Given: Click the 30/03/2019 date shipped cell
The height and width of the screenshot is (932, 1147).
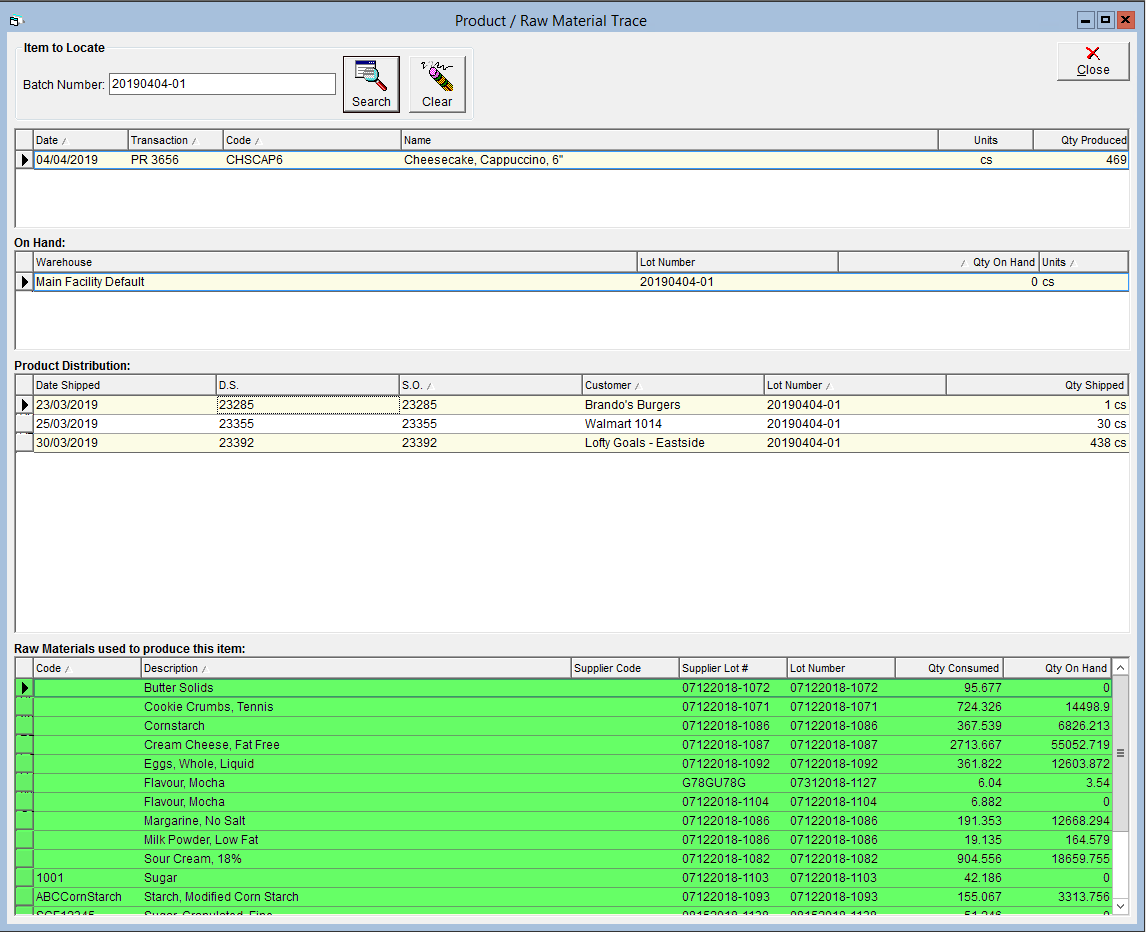Looking at the screenshot, I should click(x=124, y=443).
